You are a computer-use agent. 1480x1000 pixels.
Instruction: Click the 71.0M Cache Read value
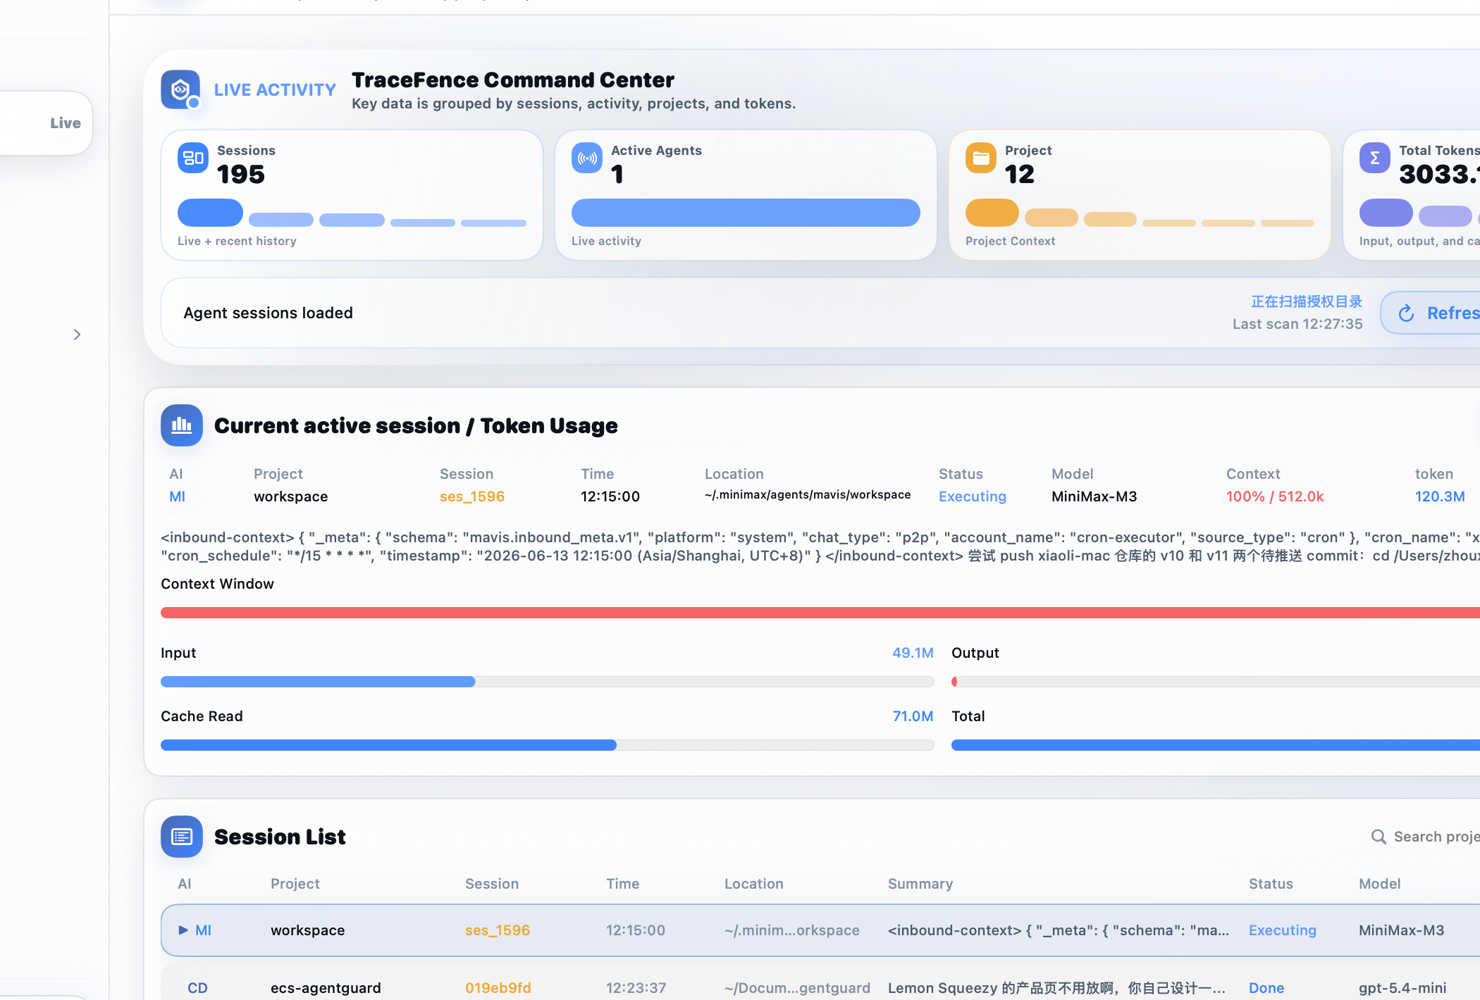(912, 716)
